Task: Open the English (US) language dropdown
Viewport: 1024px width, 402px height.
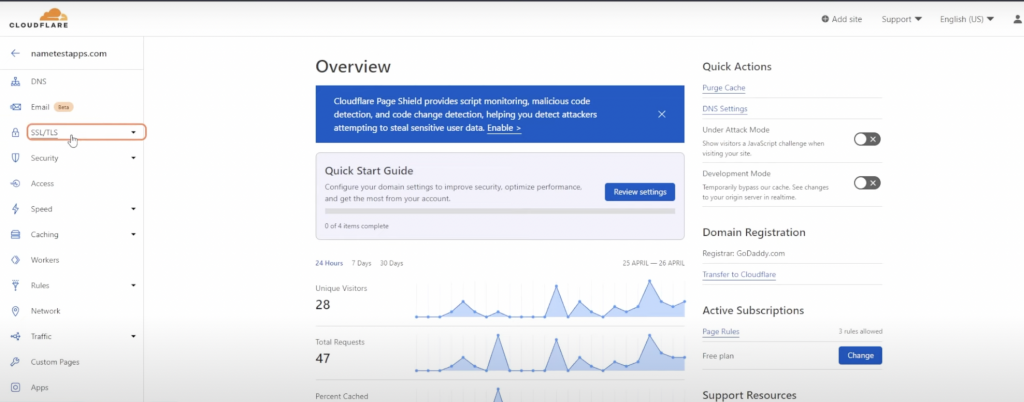Action: (967, 19)
